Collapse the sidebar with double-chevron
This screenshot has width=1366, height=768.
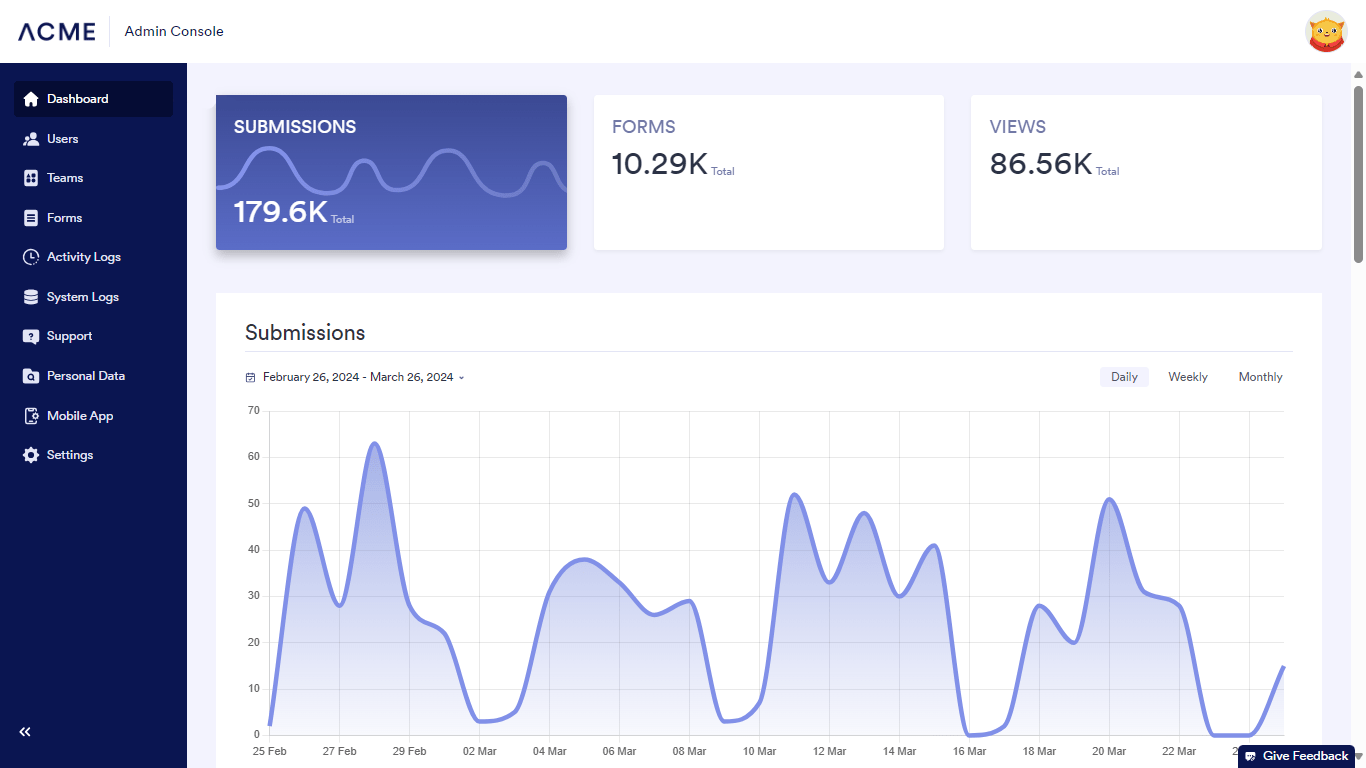(25, 732)
